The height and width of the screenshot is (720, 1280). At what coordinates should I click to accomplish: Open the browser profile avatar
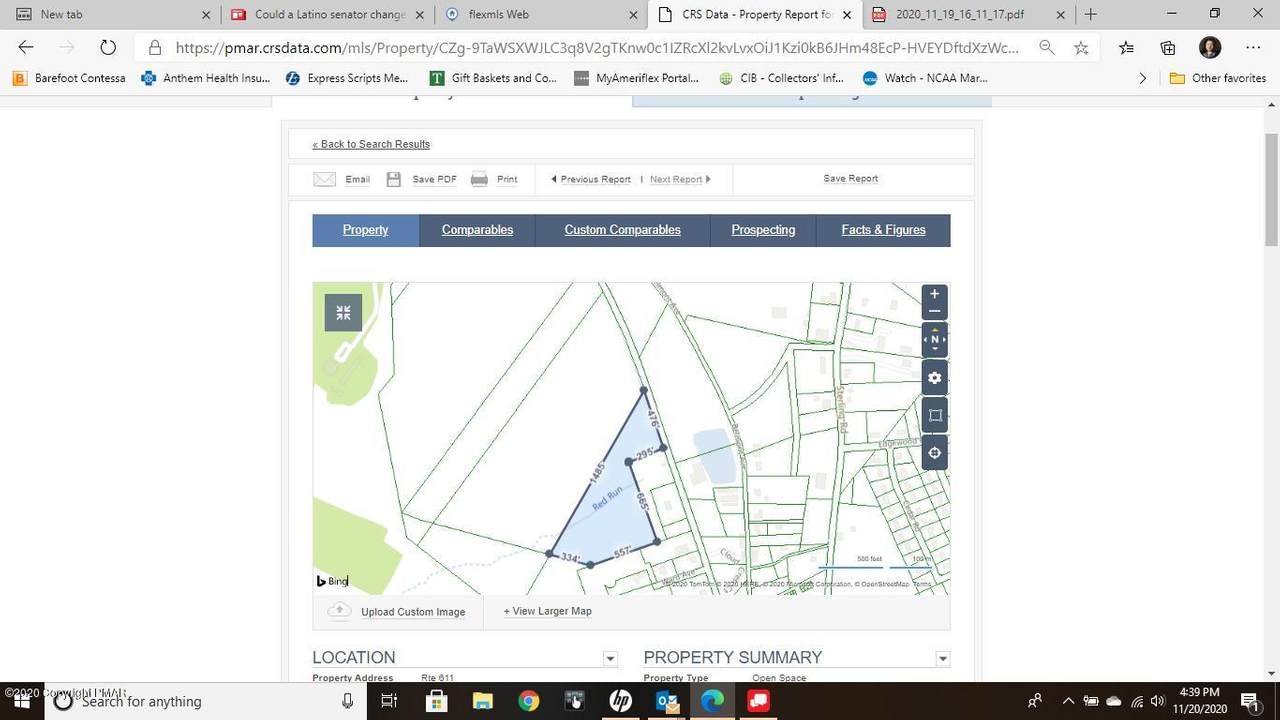[x=1210, y=47]
